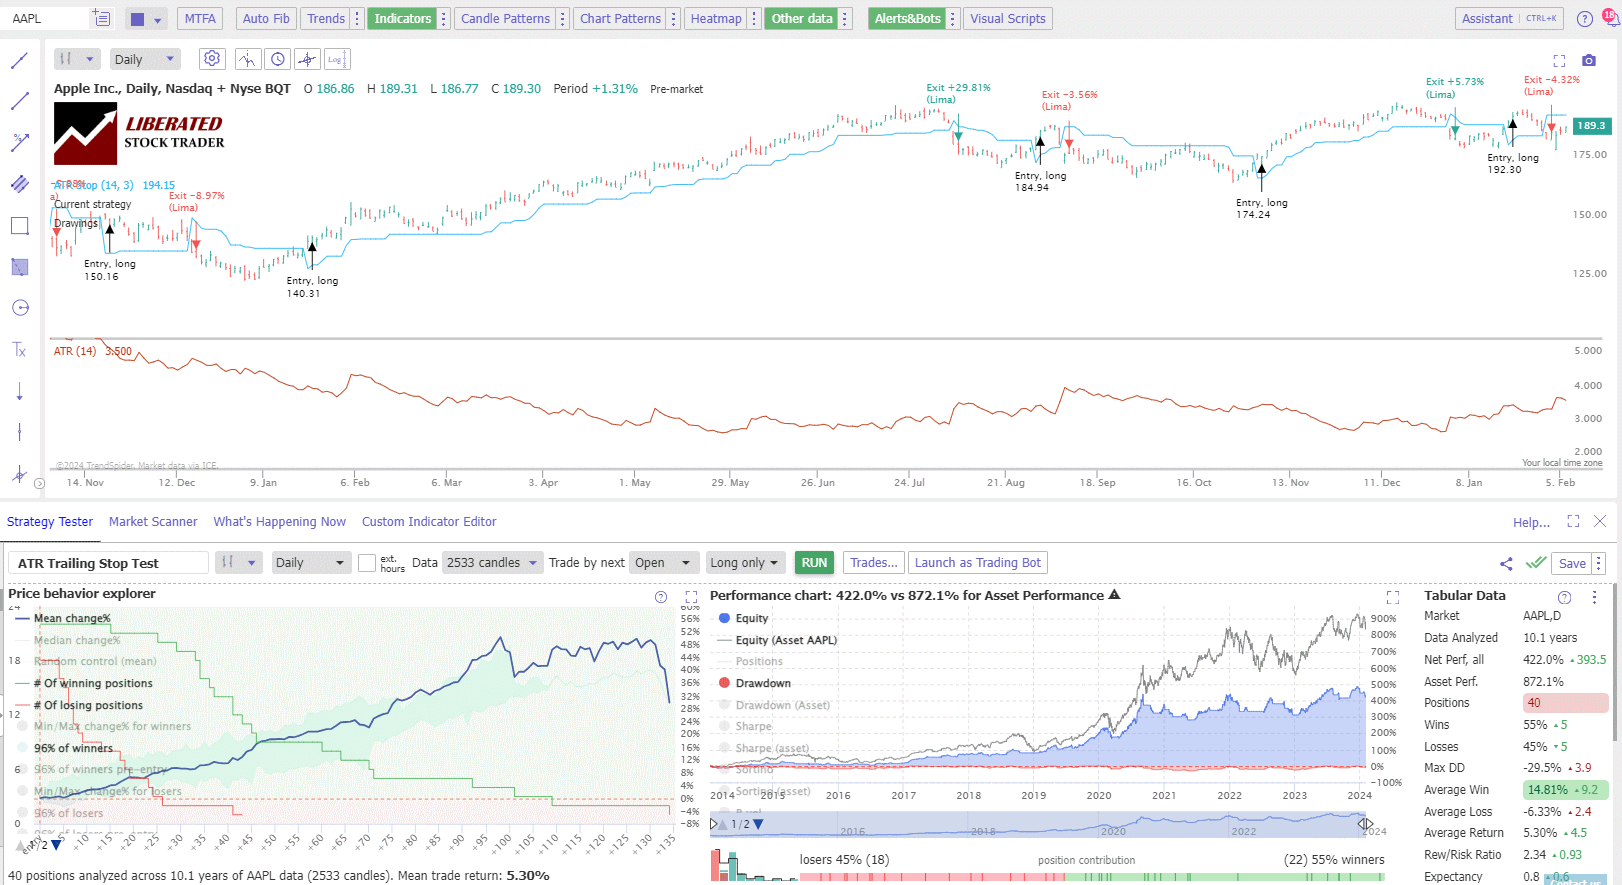
Task: Select the circle measure tool in the sidebar
Action: (19, 308)
